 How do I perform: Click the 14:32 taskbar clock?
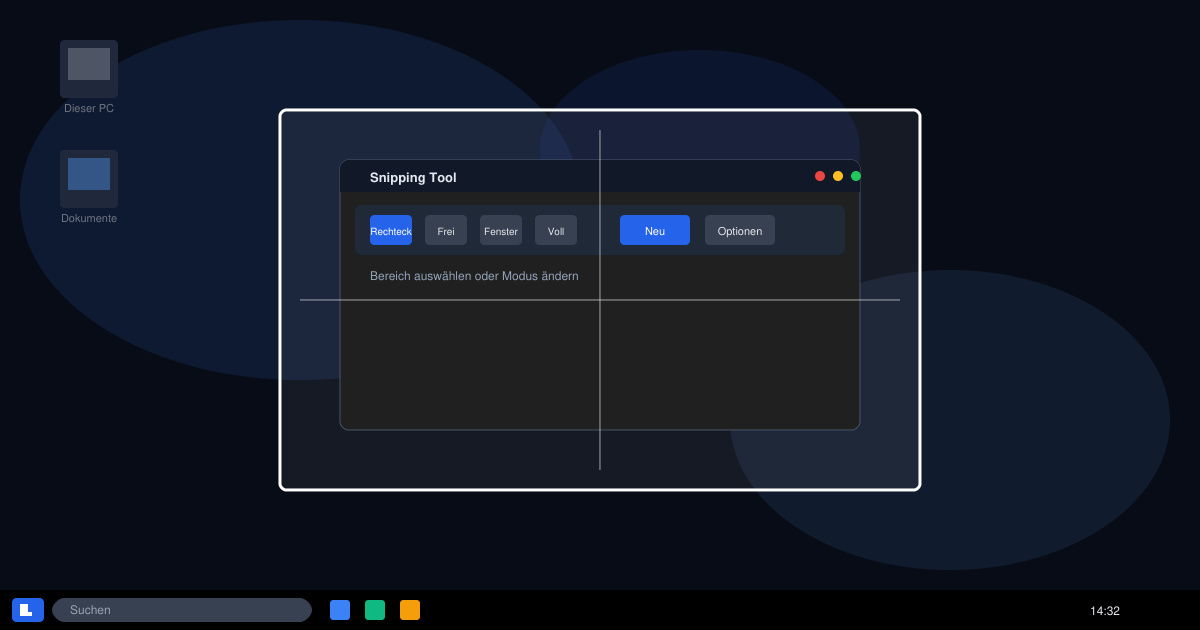pyautogui.click(x=1105, y=611)
